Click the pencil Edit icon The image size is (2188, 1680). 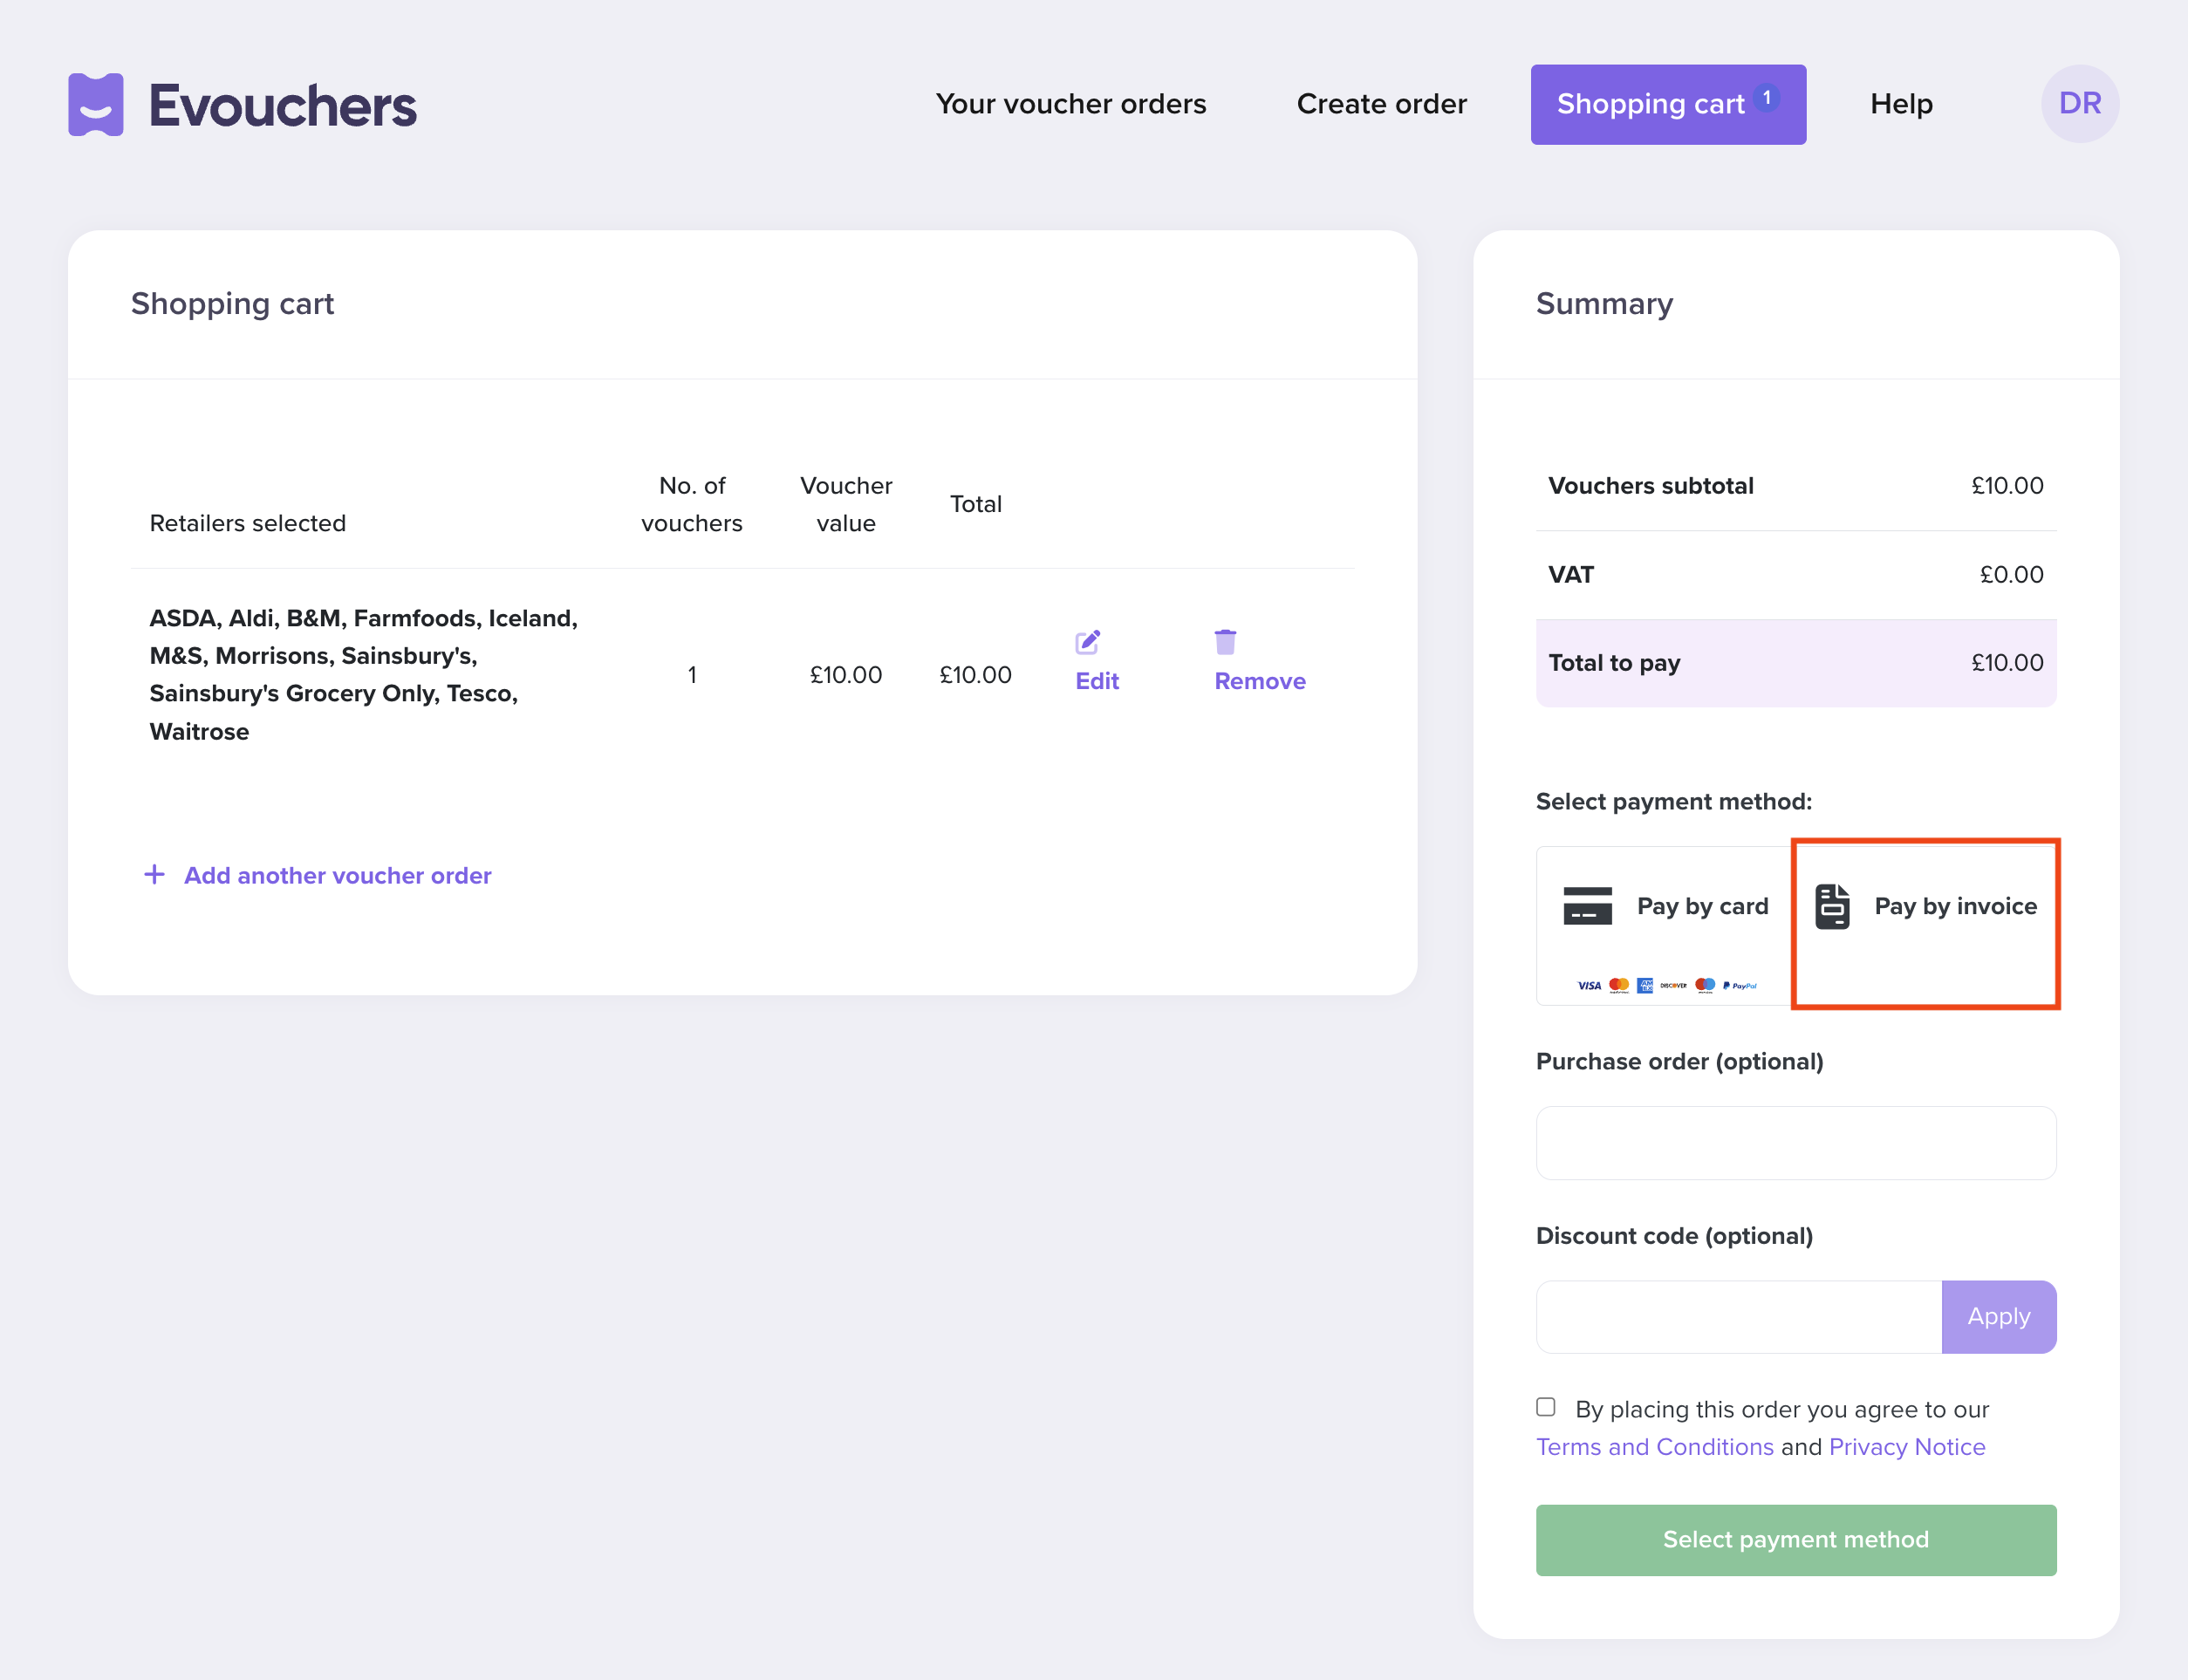point(1087,642)
